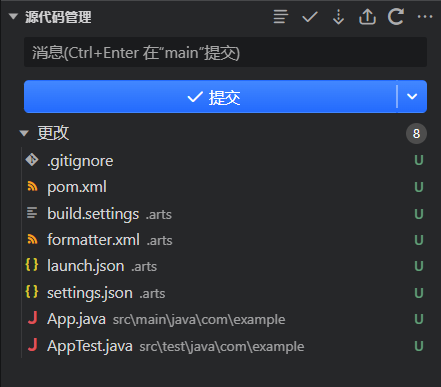Click the push upload icon

pyautogui.click(x=367, y=17)
